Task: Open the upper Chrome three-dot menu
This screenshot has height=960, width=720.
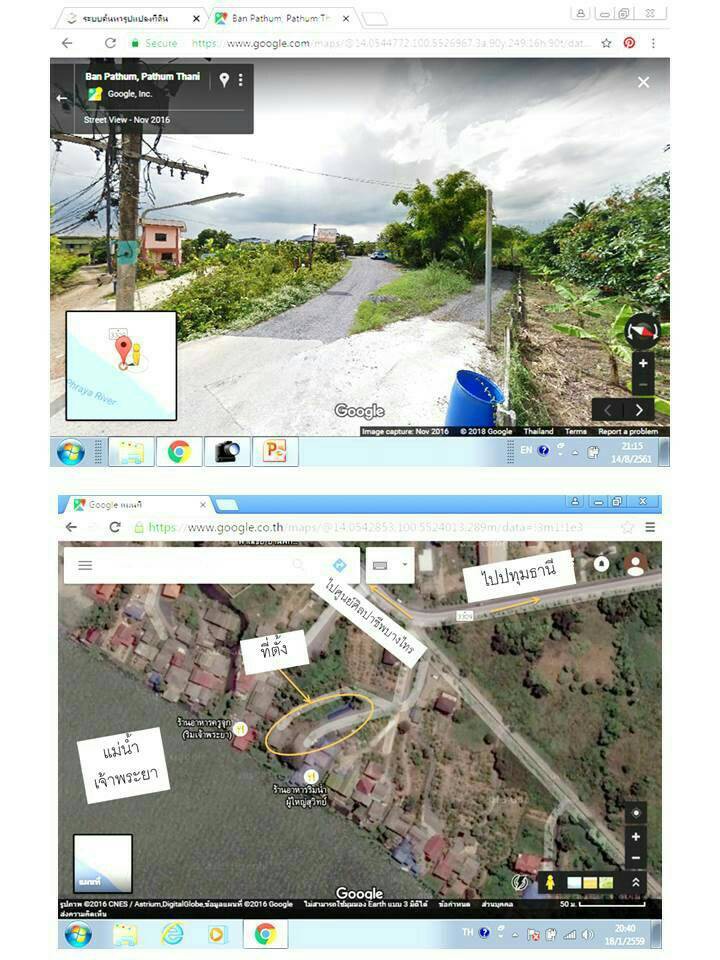Action: click(653, 43)
